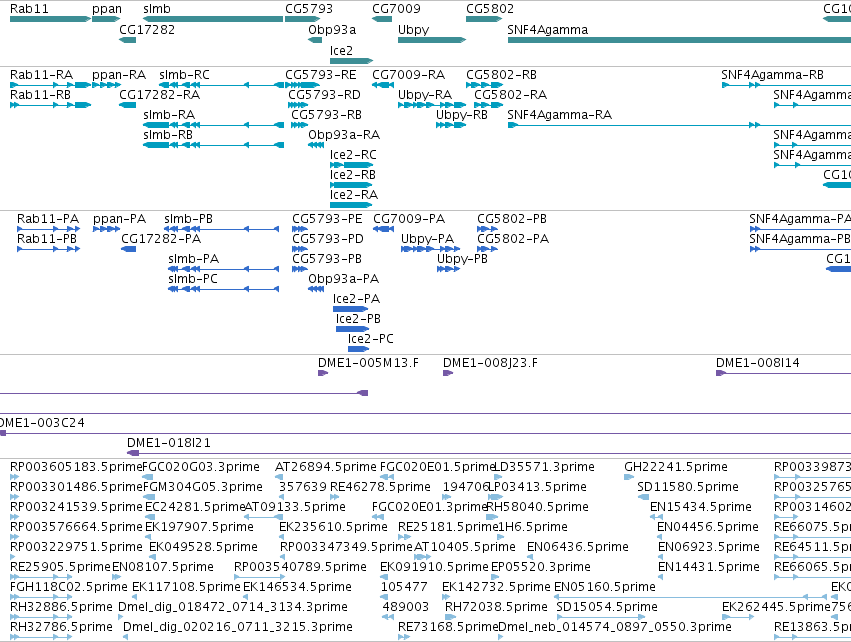Click EST FGH118C02.5prime
The width and height of the screenshot is (851, 642).
pyautogui.click(x=69, y=587)
